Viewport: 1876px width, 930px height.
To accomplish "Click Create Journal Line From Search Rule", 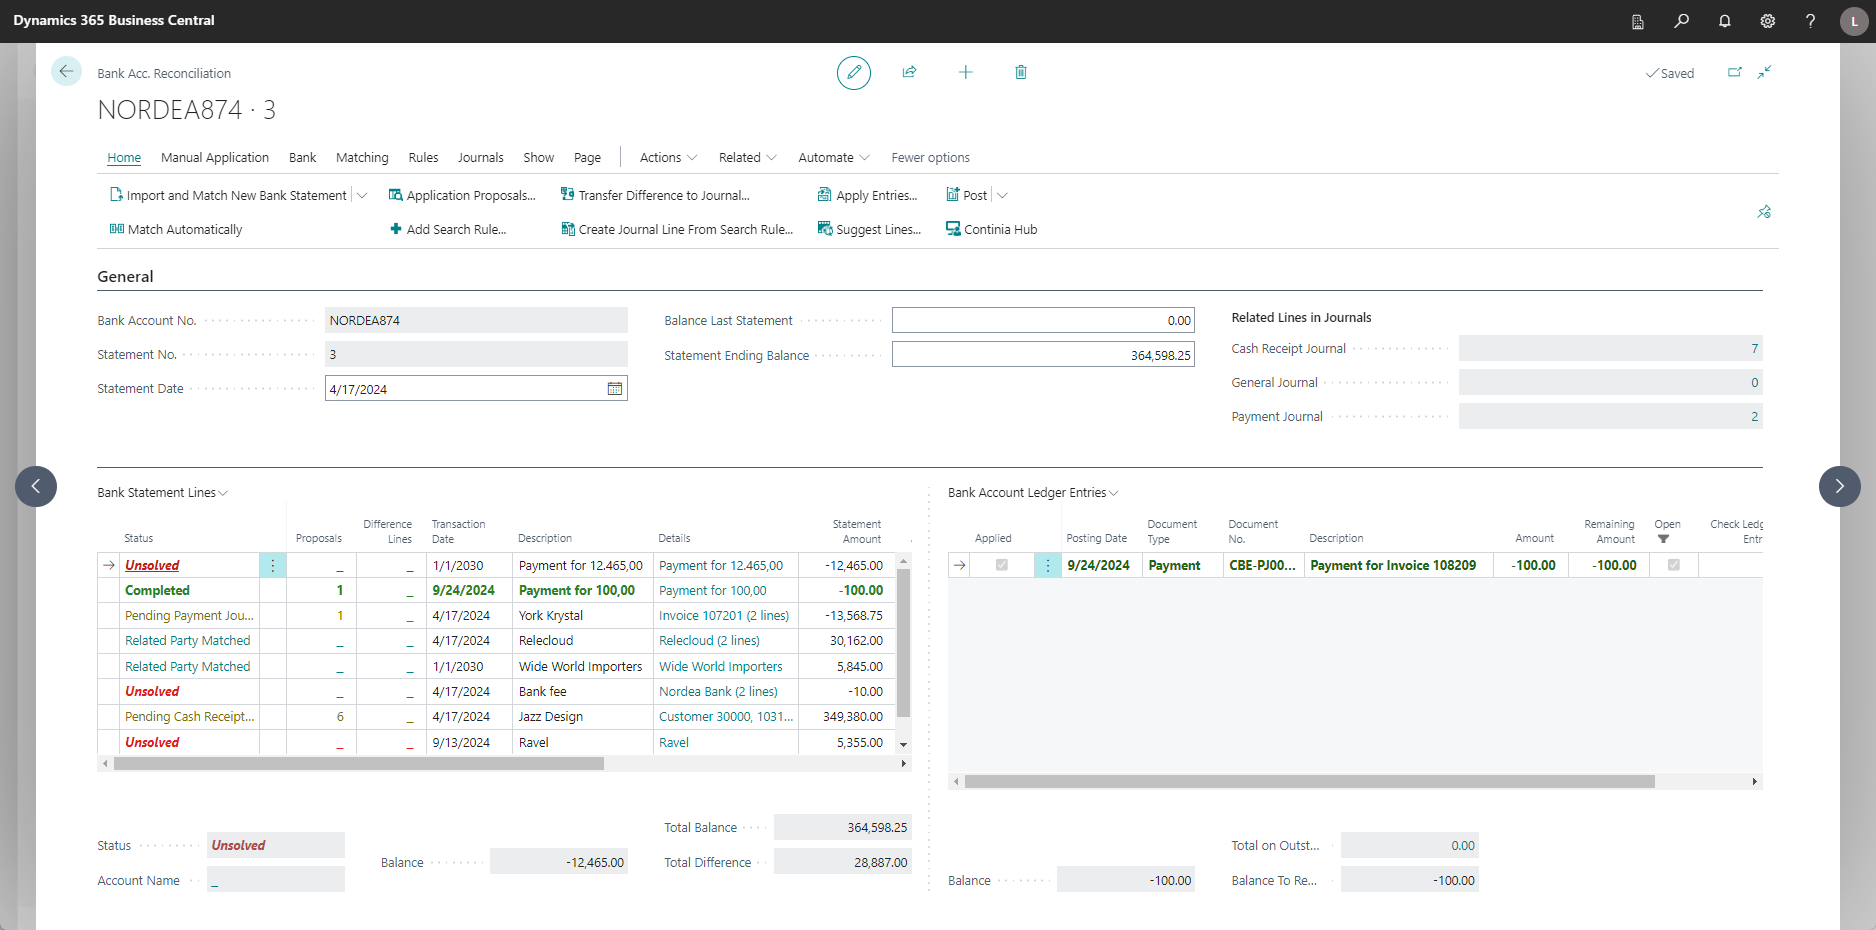I will click(x=677, y=229).
